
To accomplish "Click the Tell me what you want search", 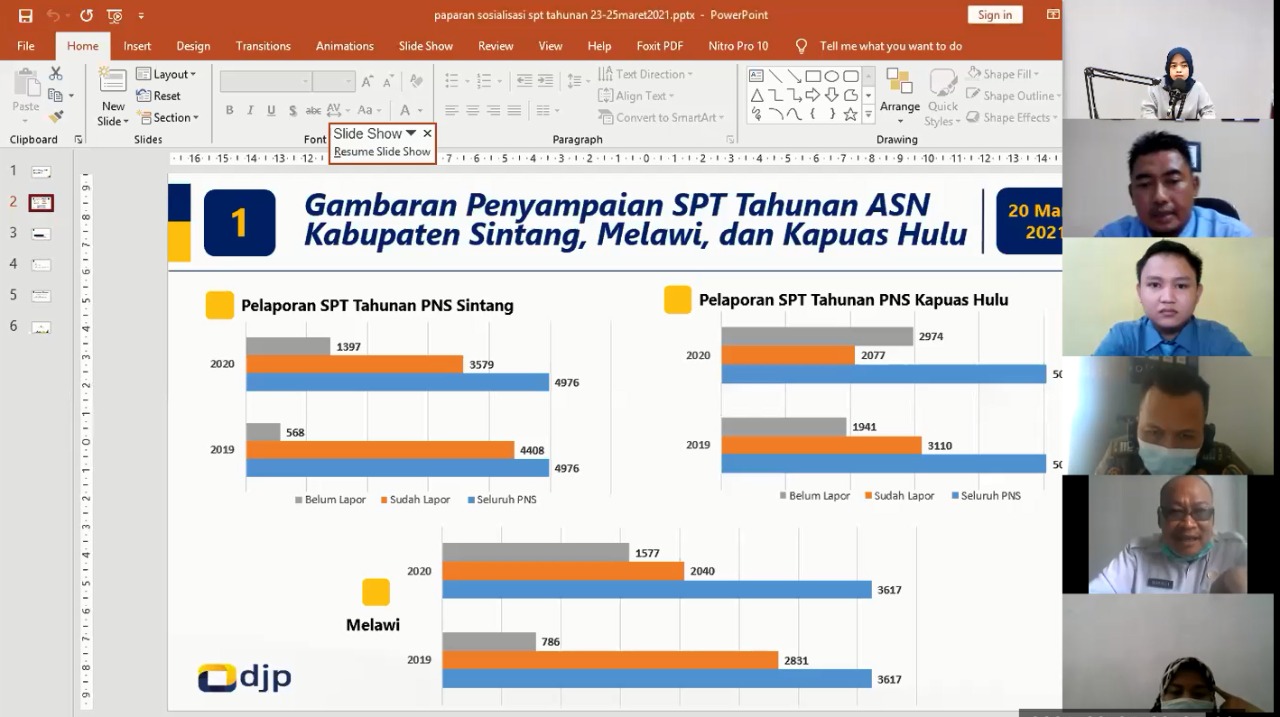I will point(890,46).
